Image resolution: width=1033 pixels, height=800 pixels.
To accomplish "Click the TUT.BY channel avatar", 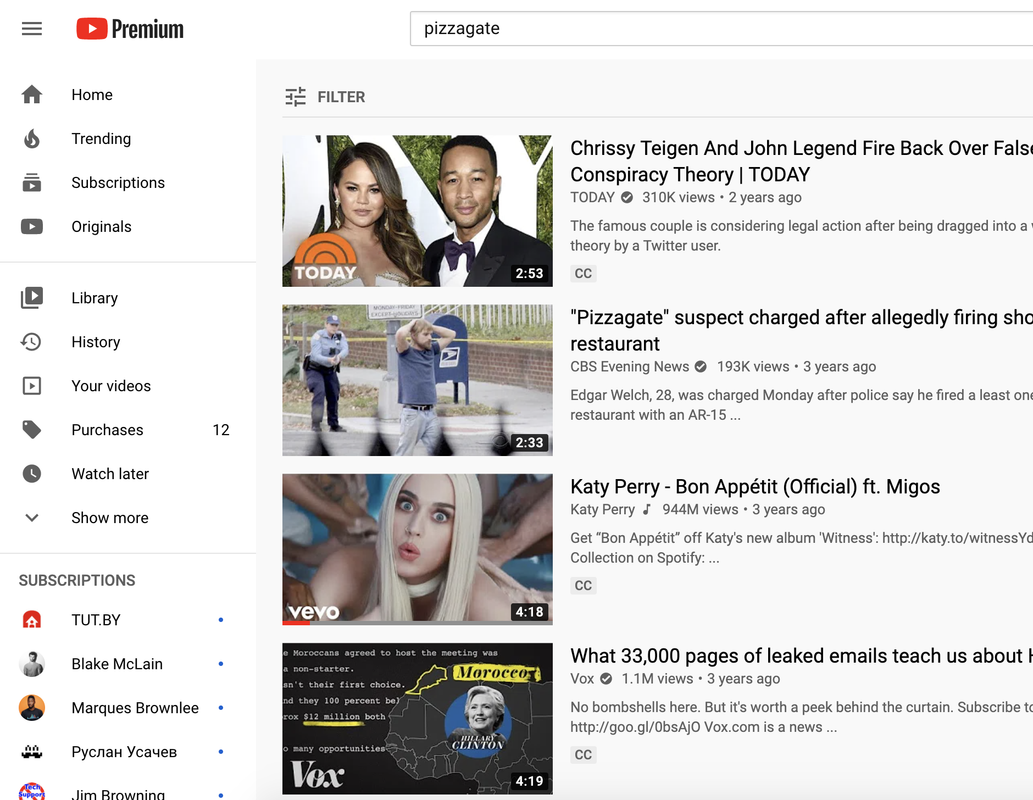I will click(x=32, y=619).
